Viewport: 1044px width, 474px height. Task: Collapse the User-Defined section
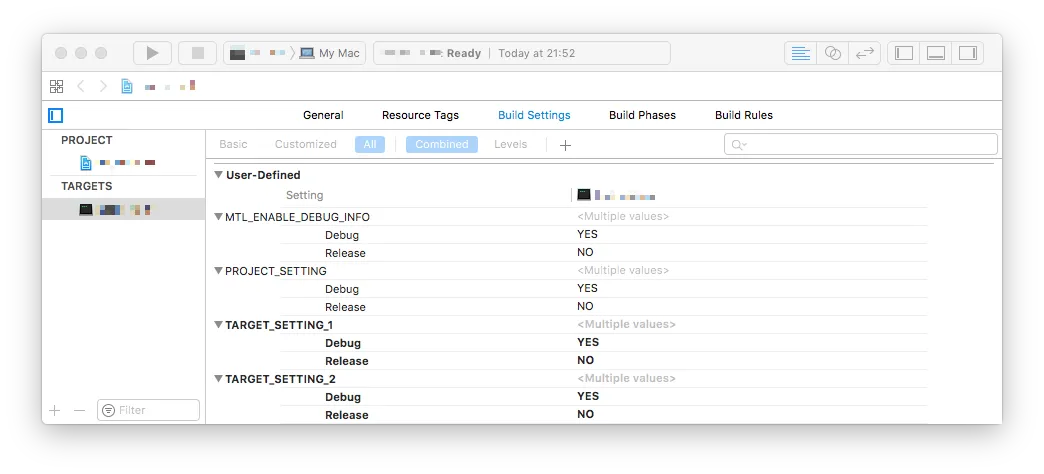pos(218,175)
